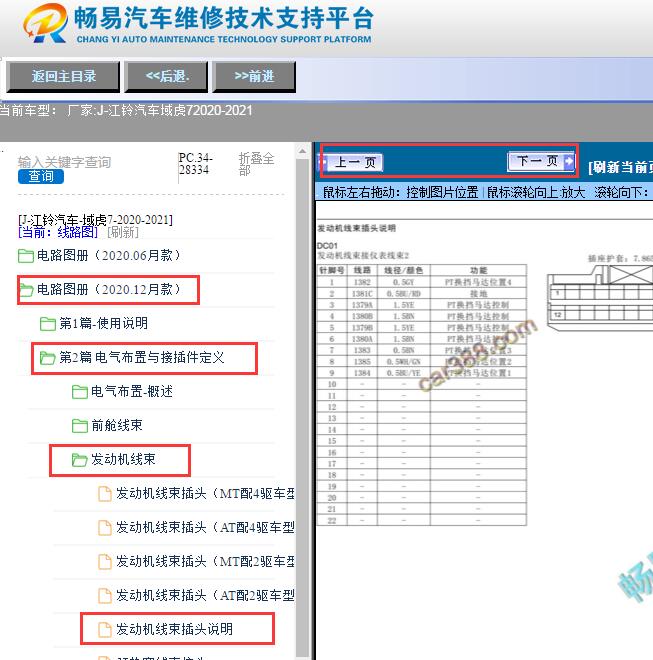The height and width of the screenshot is (660, 653).
Task: Click document icon of AT配4驱车型 entry
Action: [x=104, y=528]
